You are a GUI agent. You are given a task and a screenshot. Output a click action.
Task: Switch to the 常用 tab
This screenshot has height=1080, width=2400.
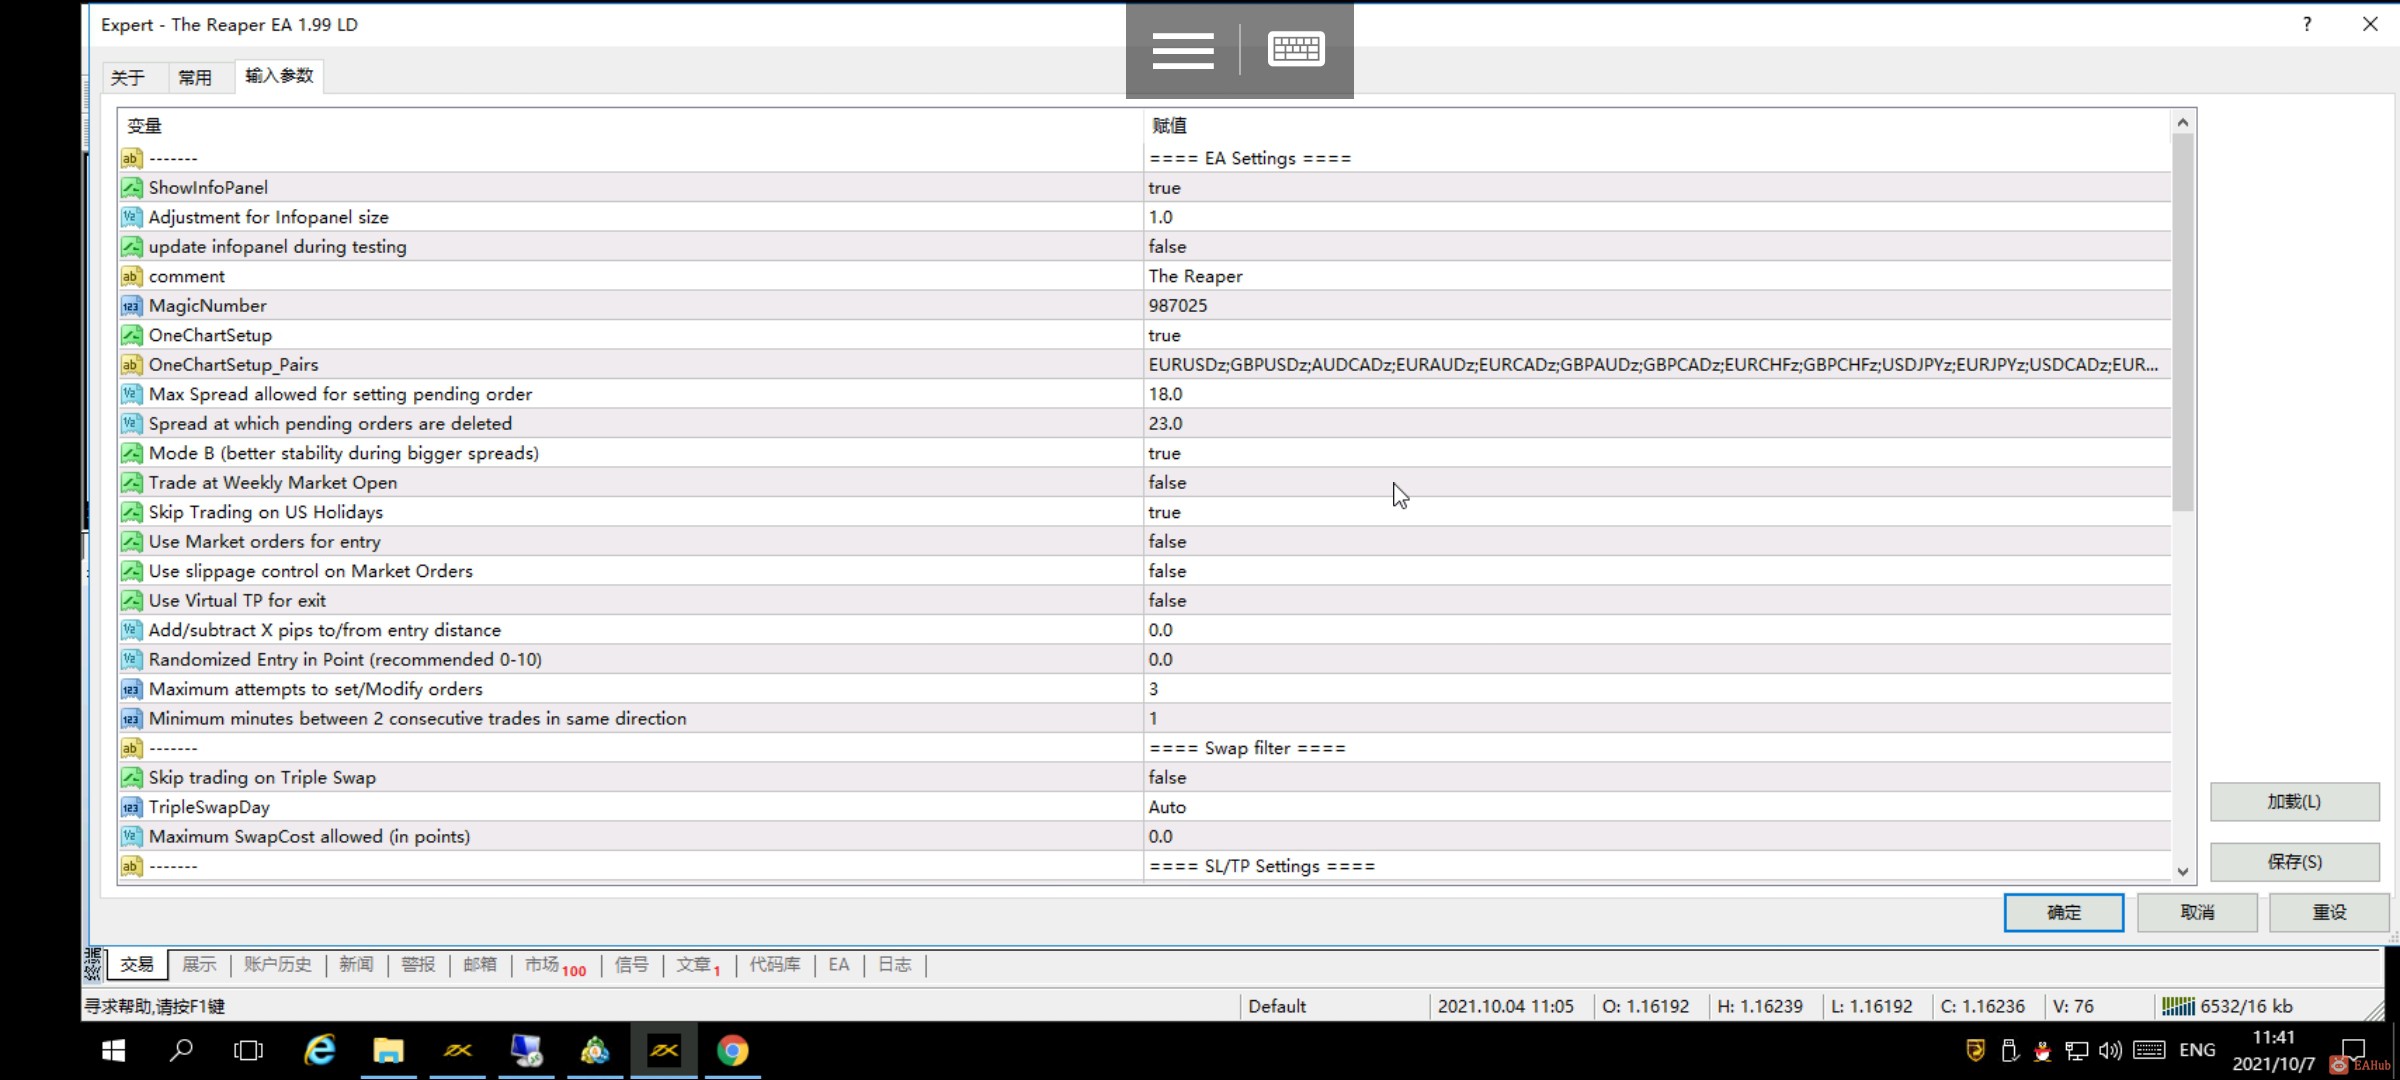coord(195,77)
